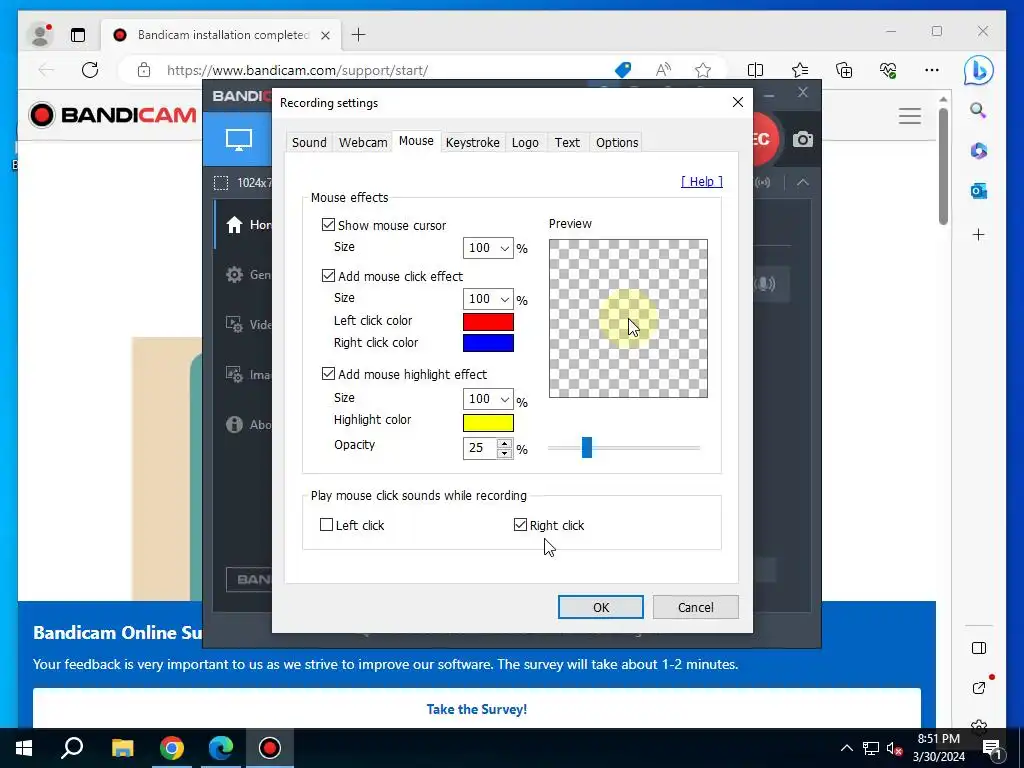Screen dimensions: 1024x768
Task: Increase Opacity with the up stepper arrow
Action: (504, 443)
